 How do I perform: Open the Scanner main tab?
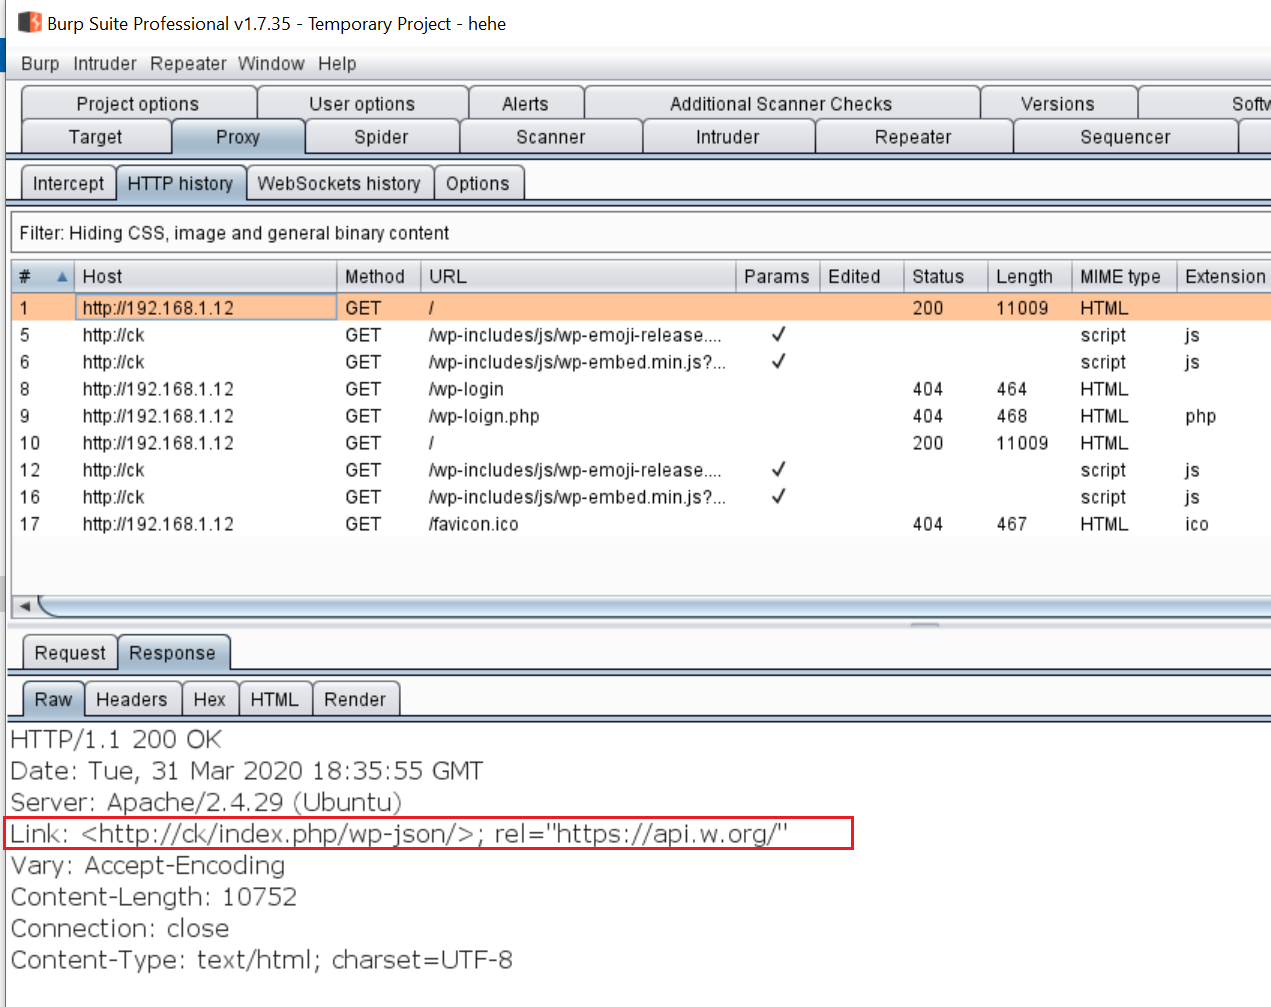click(x=550, y=137)
